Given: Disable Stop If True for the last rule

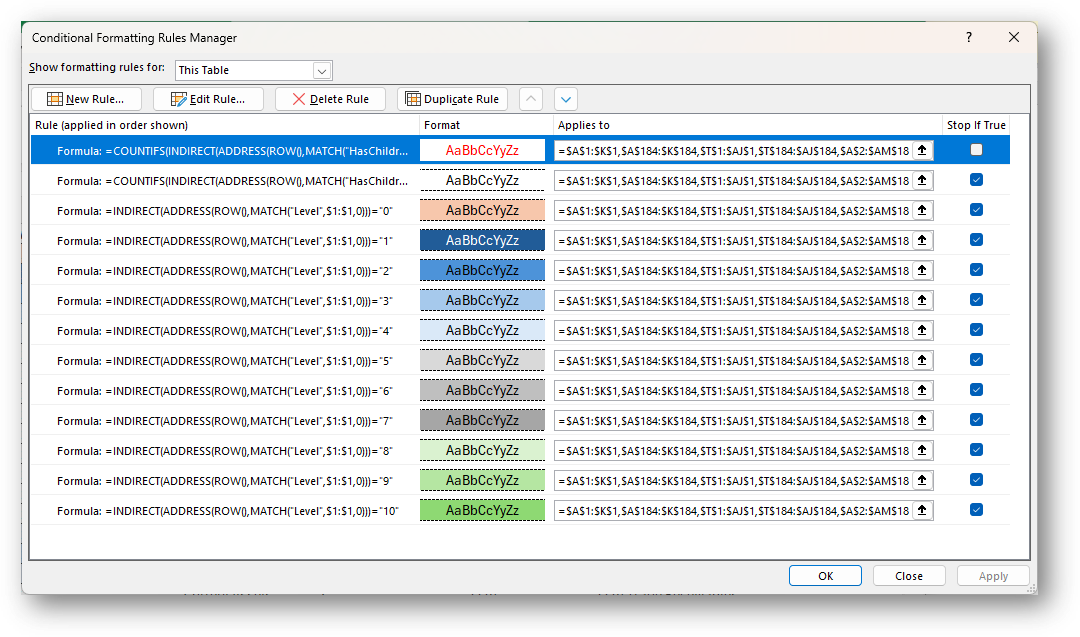Looking at the screenshot, I should 976,509.
